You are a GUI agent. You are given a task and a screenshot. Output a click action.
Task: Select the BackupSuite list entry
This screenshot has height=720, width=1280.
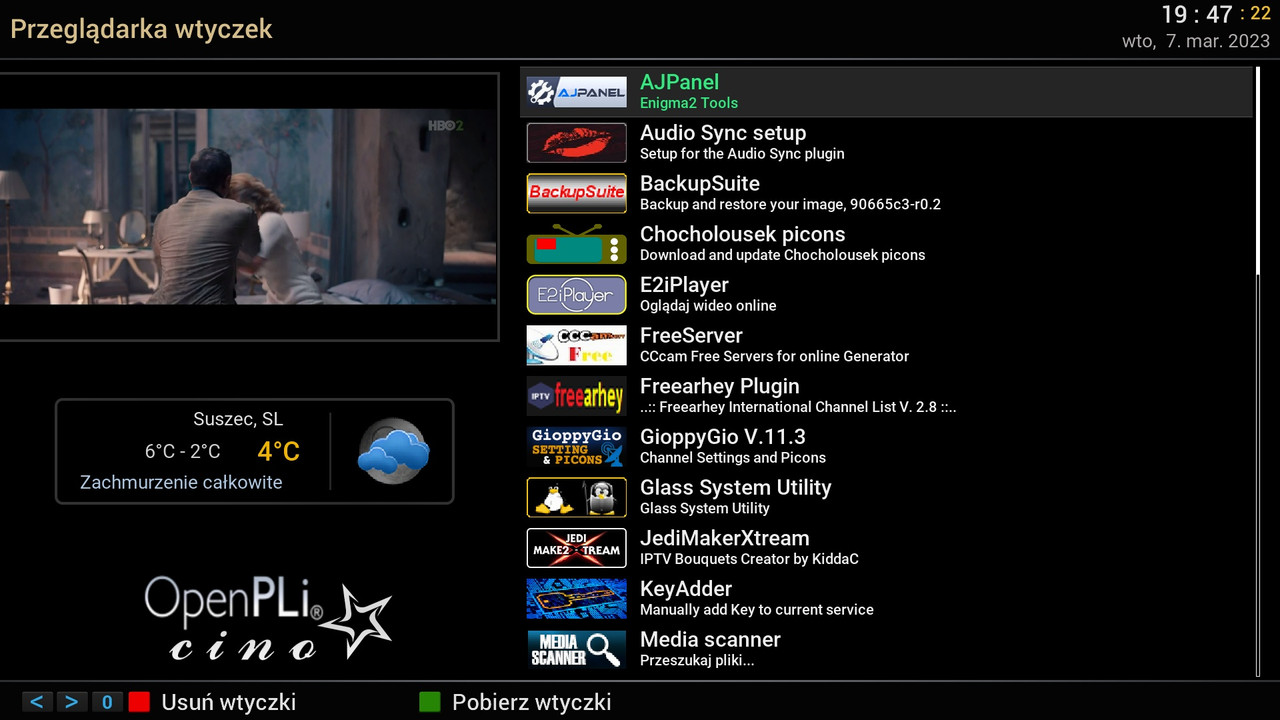point(886,193)
